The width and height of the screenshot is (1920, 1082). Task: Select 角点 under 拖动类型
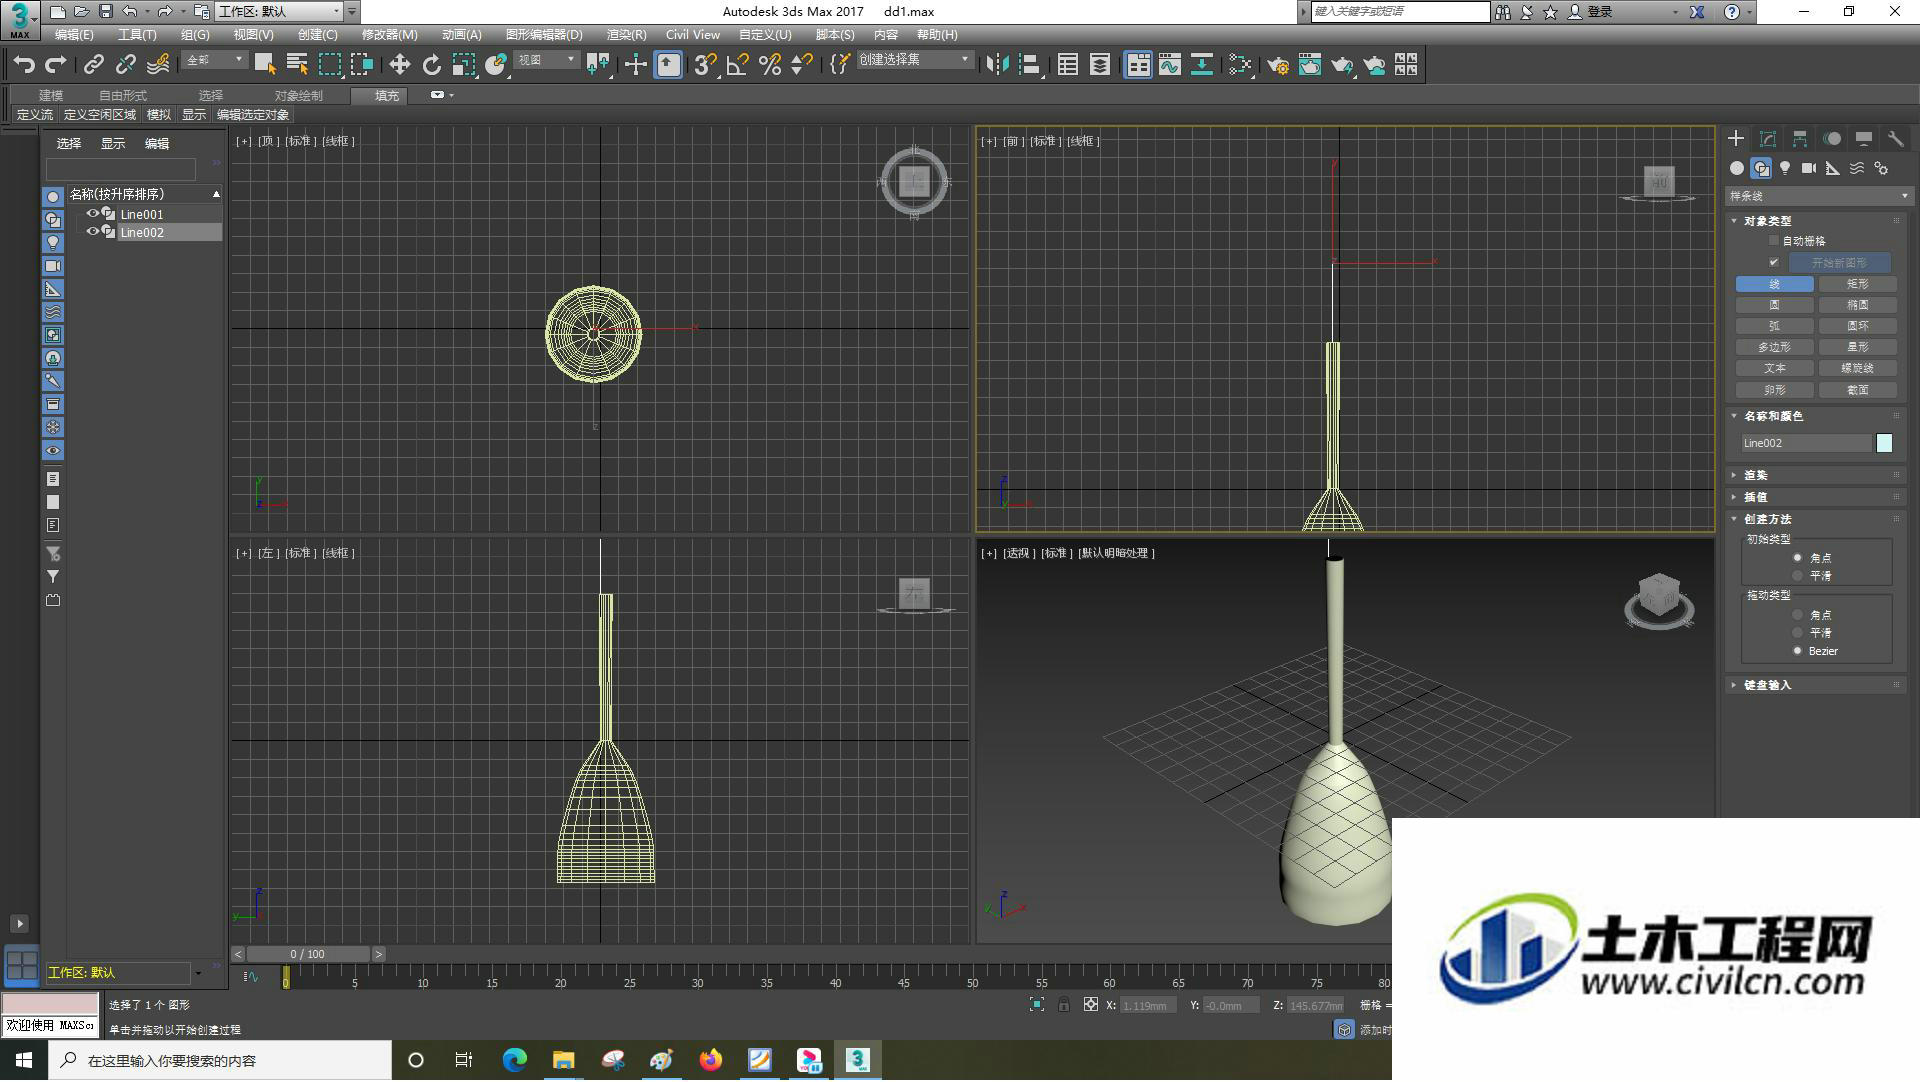click(1797, 615)
